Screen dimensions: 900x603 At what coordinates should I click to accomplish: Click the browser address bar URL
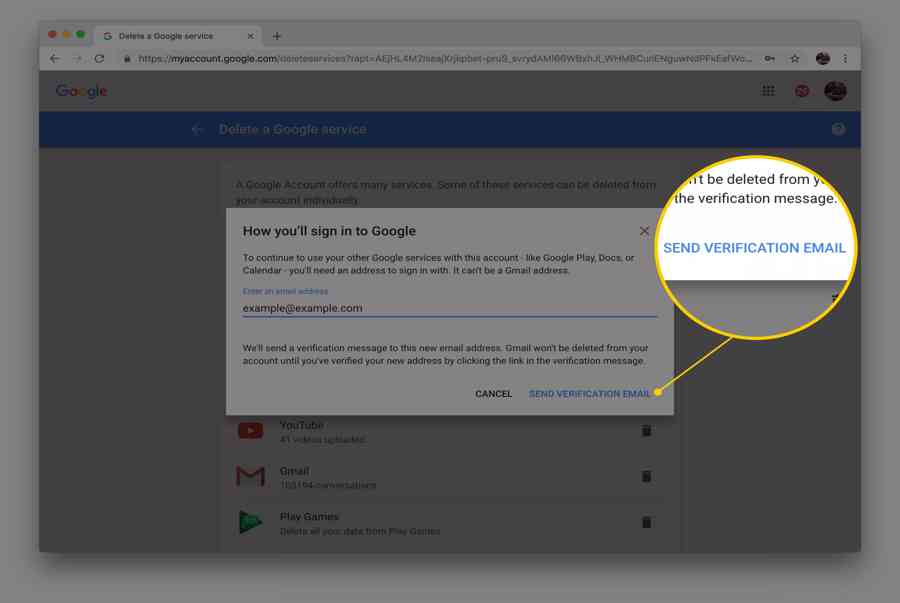[x=440, y=59]
